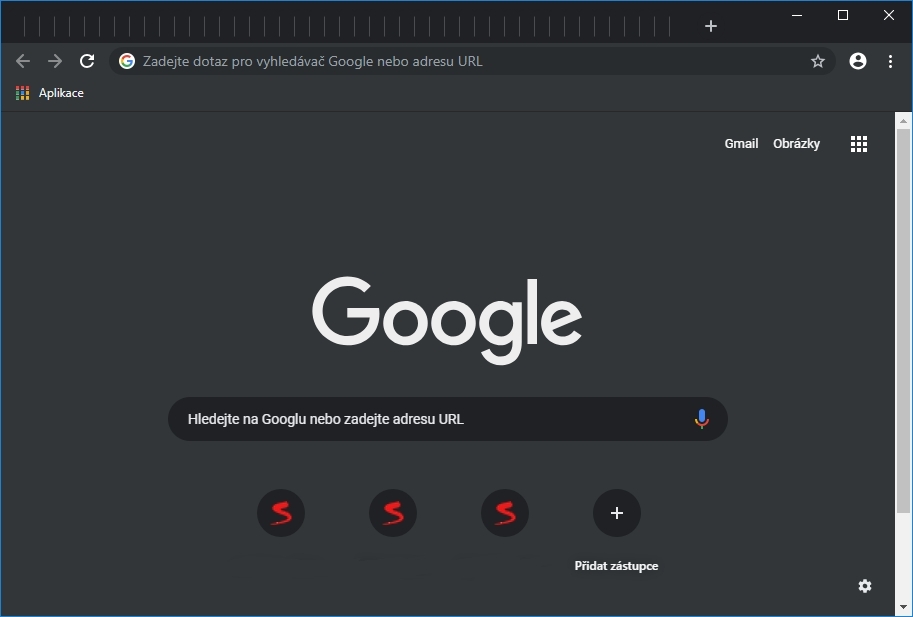This screenshot has height=617, width=913.
Task: Minimize the Chrome window
Action: tap(797, 16)
